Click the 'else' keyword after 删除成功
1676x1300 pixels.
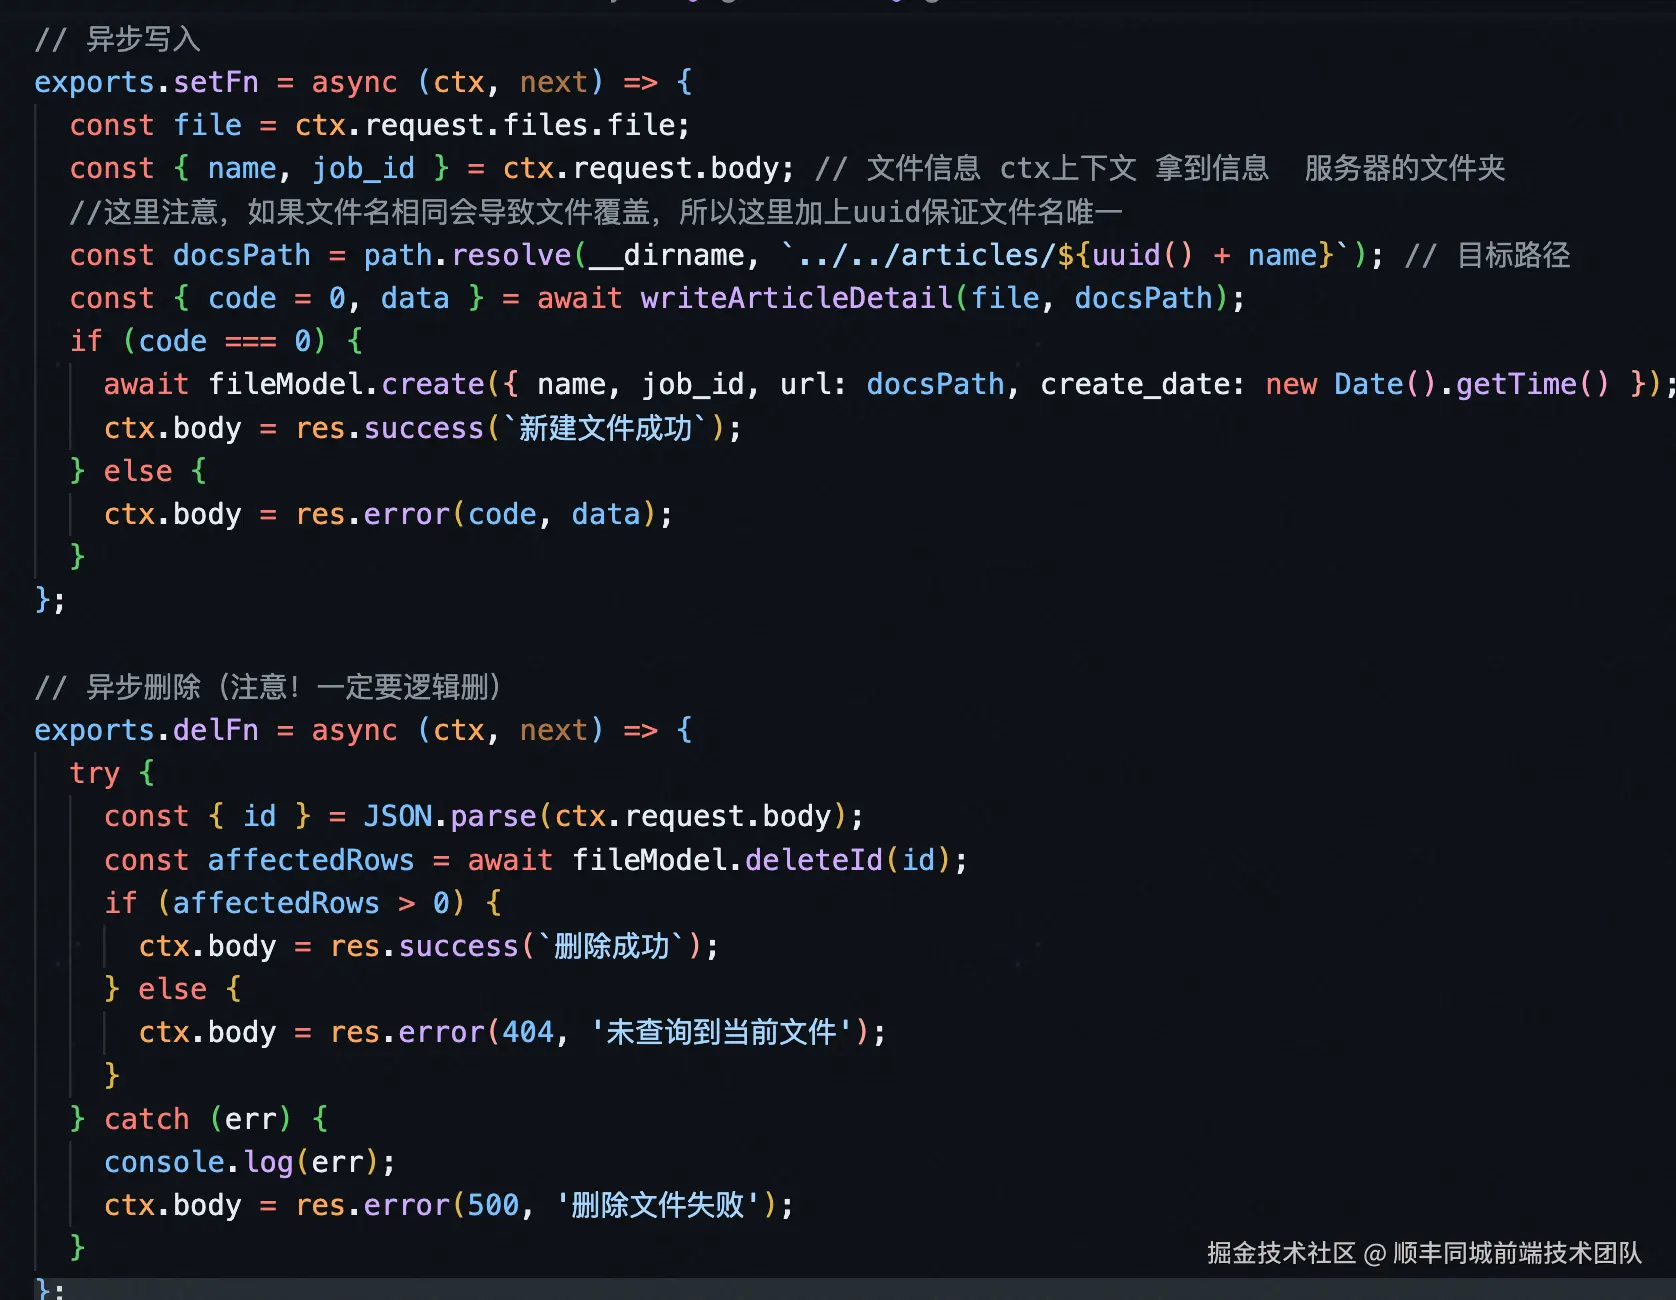pos(172,989)
